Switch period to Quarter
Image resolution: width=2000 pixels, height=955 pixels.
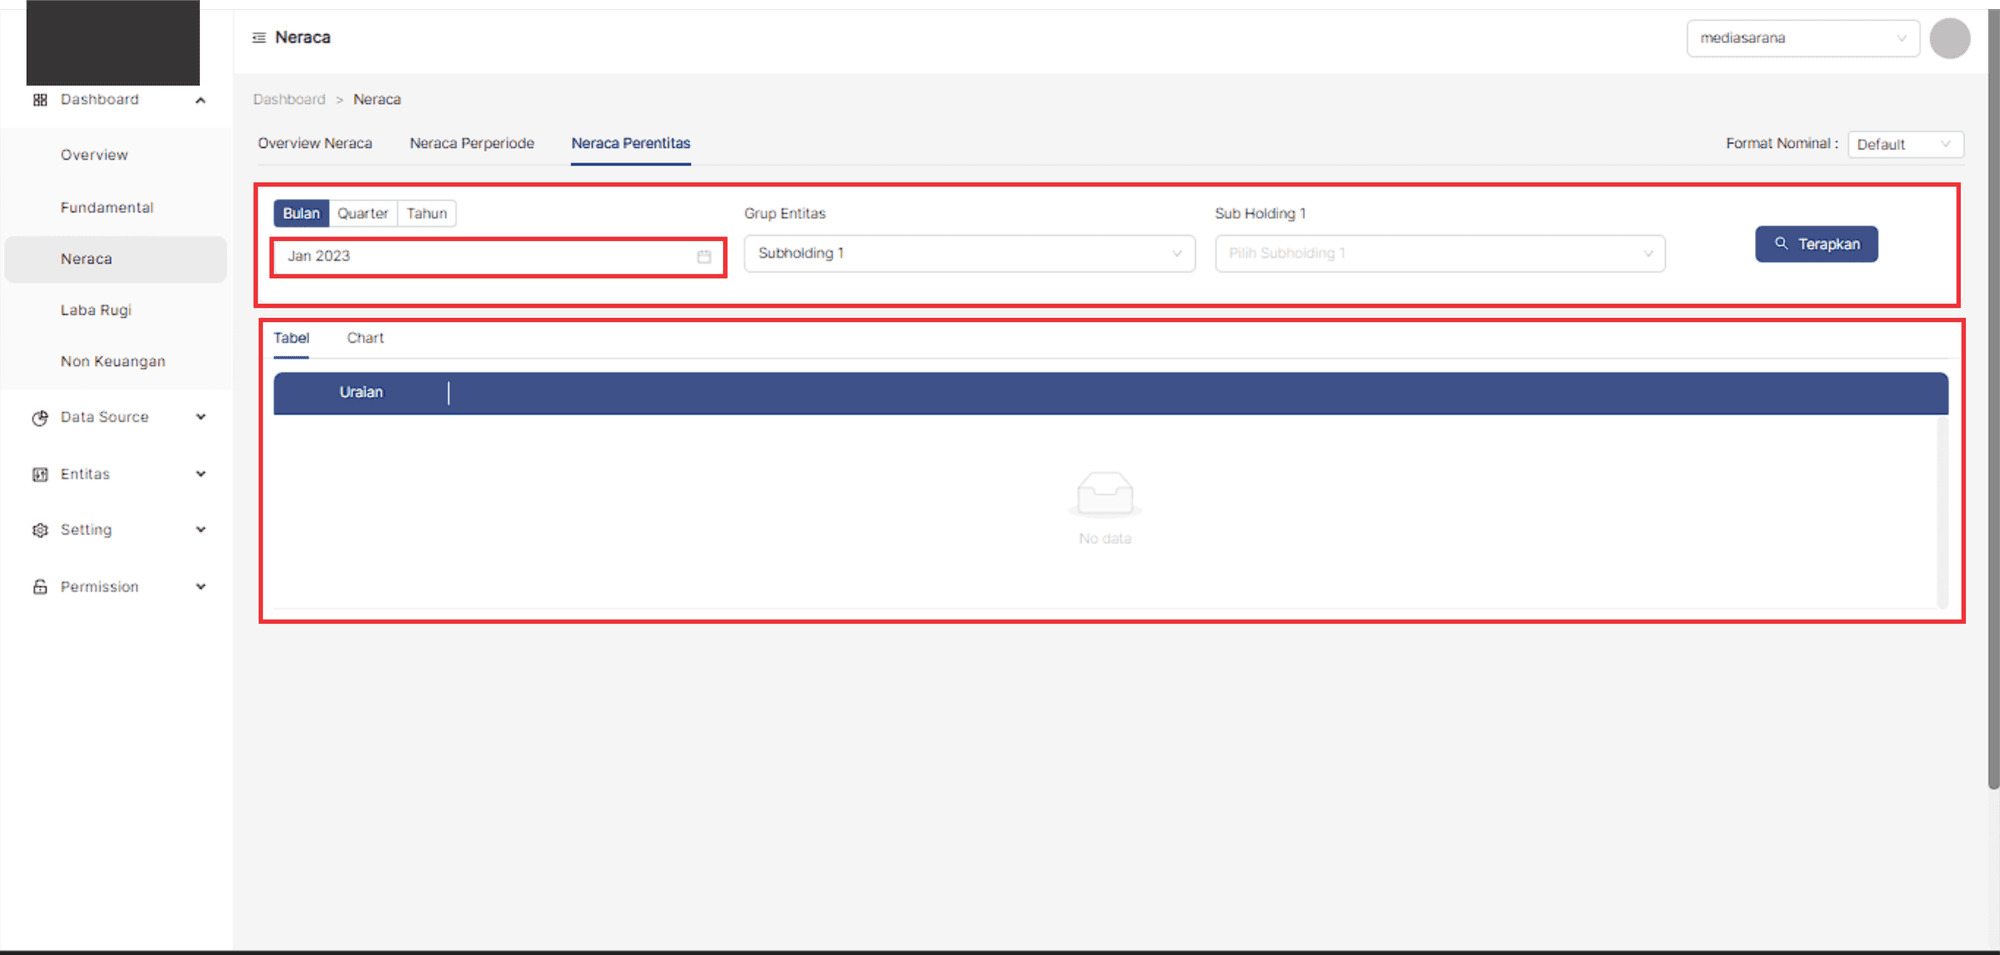(362, 214)
